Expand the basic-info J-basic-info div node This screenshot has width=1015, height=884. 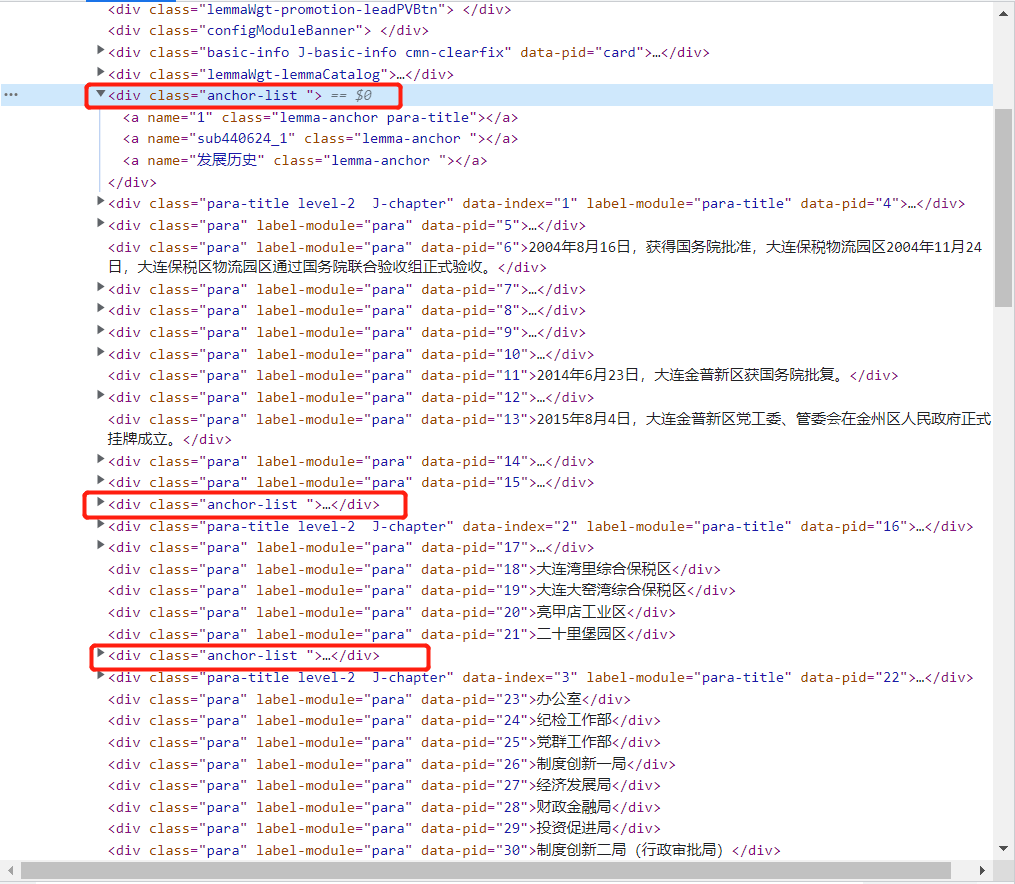click(100, 50)
